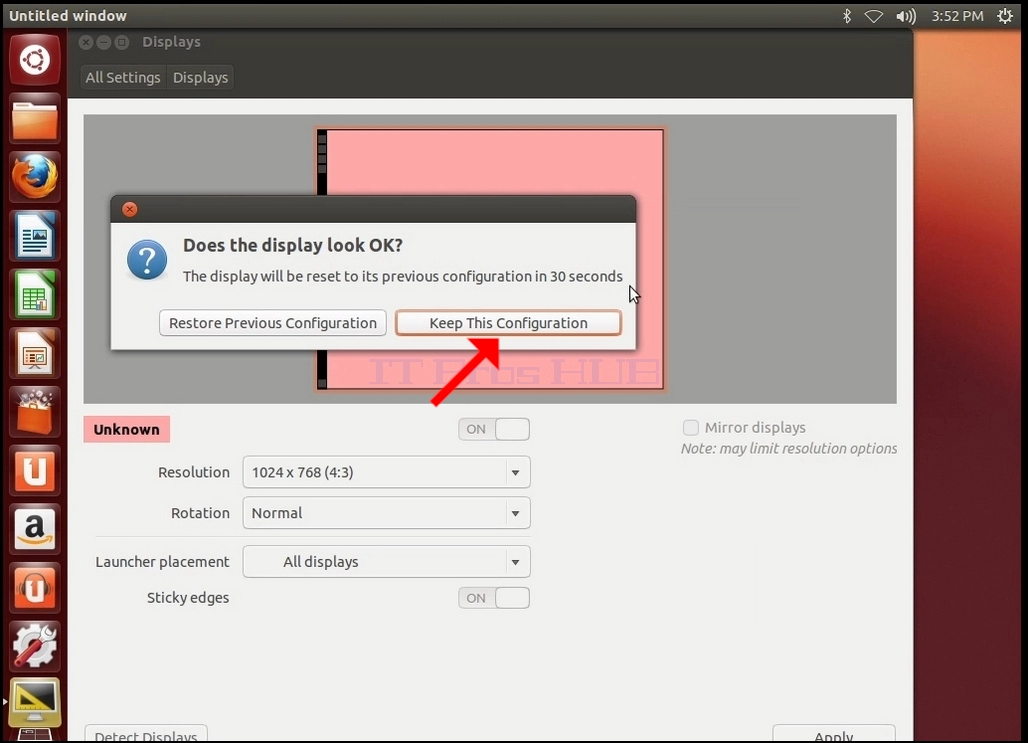Viewport: 1028px width, 743px height.
Task: Open LibreOffice Calc spreadsheet from the launcher
Action: (35, 294)
